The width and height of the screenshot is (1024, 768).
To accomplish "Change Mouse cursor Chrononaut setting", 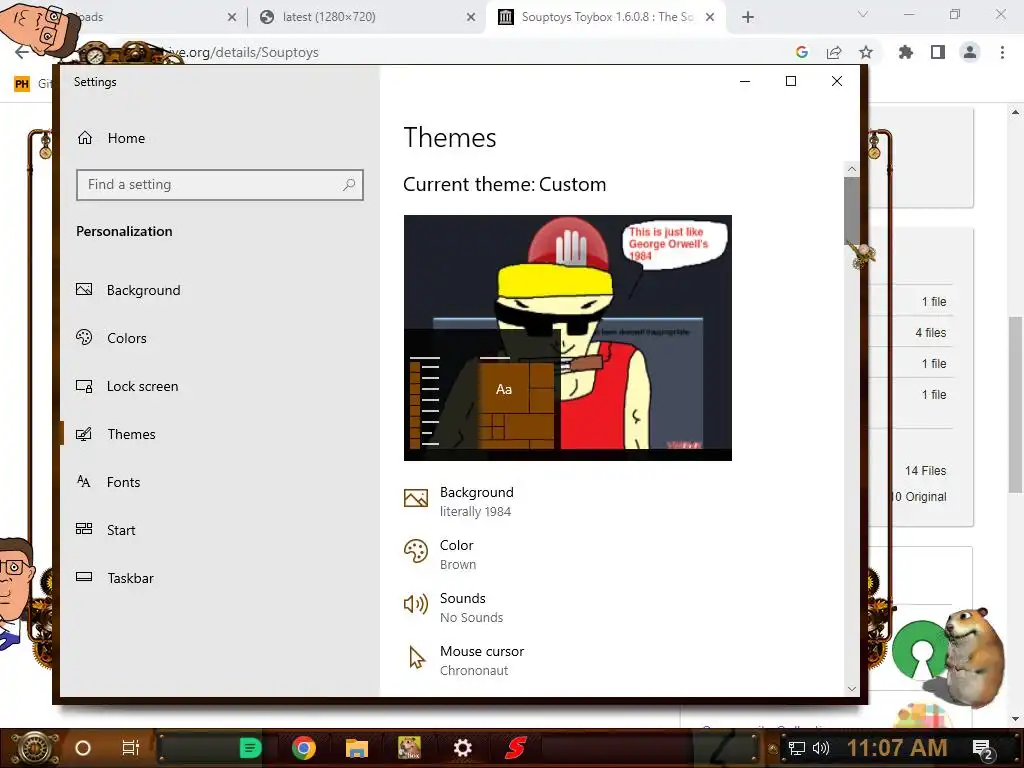I will pos(464,660).
